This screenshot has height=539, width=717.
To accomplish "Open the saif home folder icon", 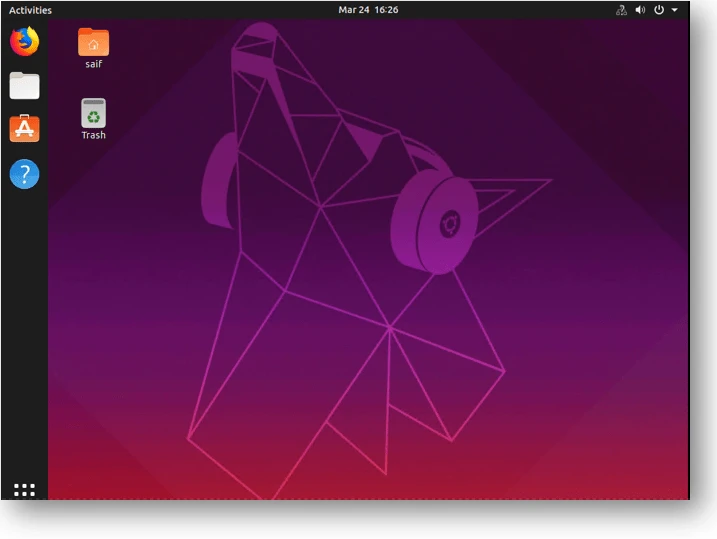I will pos(93,42).
